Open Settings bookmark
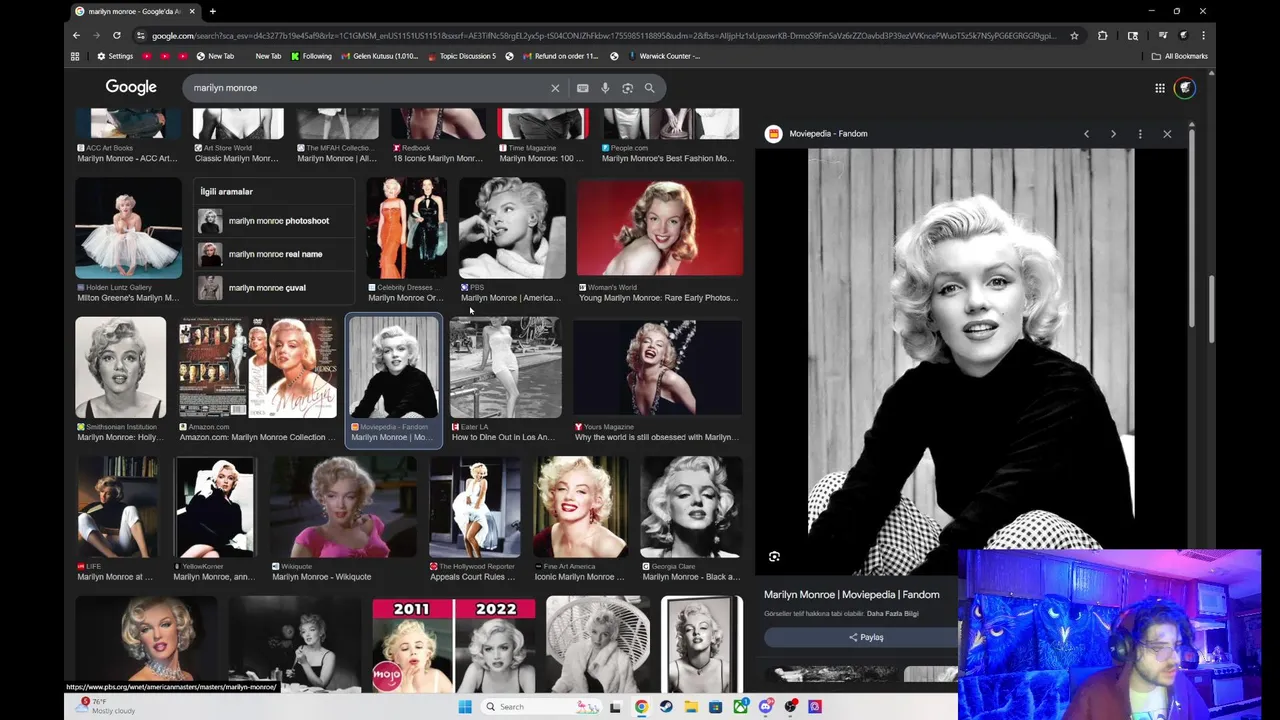Screen dimensions: 1280x720 click(115, 56)
